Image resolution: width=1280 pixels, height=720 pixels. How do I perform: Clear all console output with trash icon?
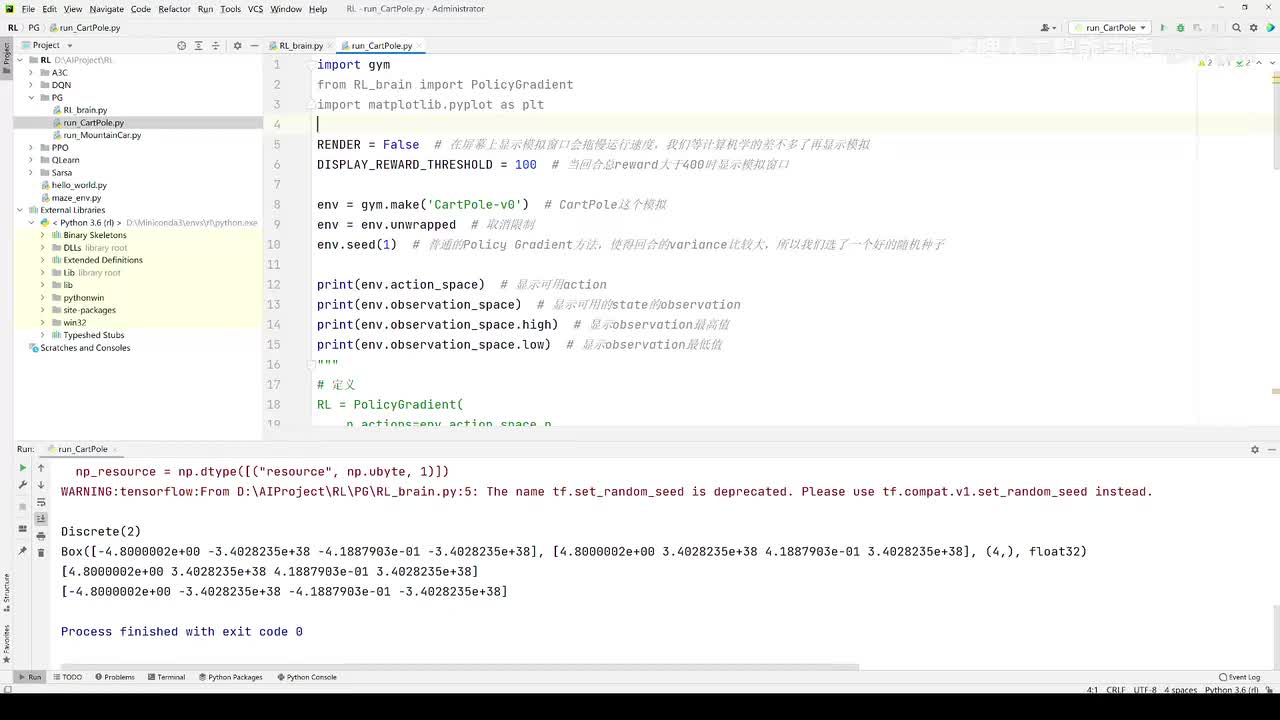(x=41, y=552)
